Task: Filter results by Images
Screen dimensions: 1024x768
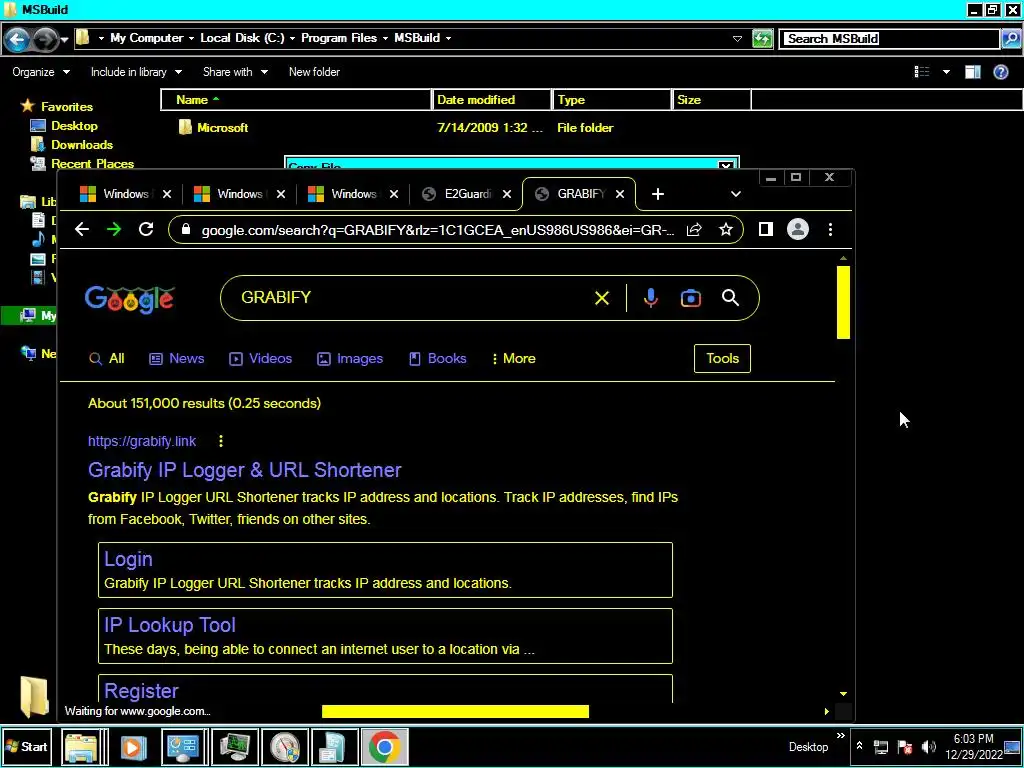Action: [350, 359]
